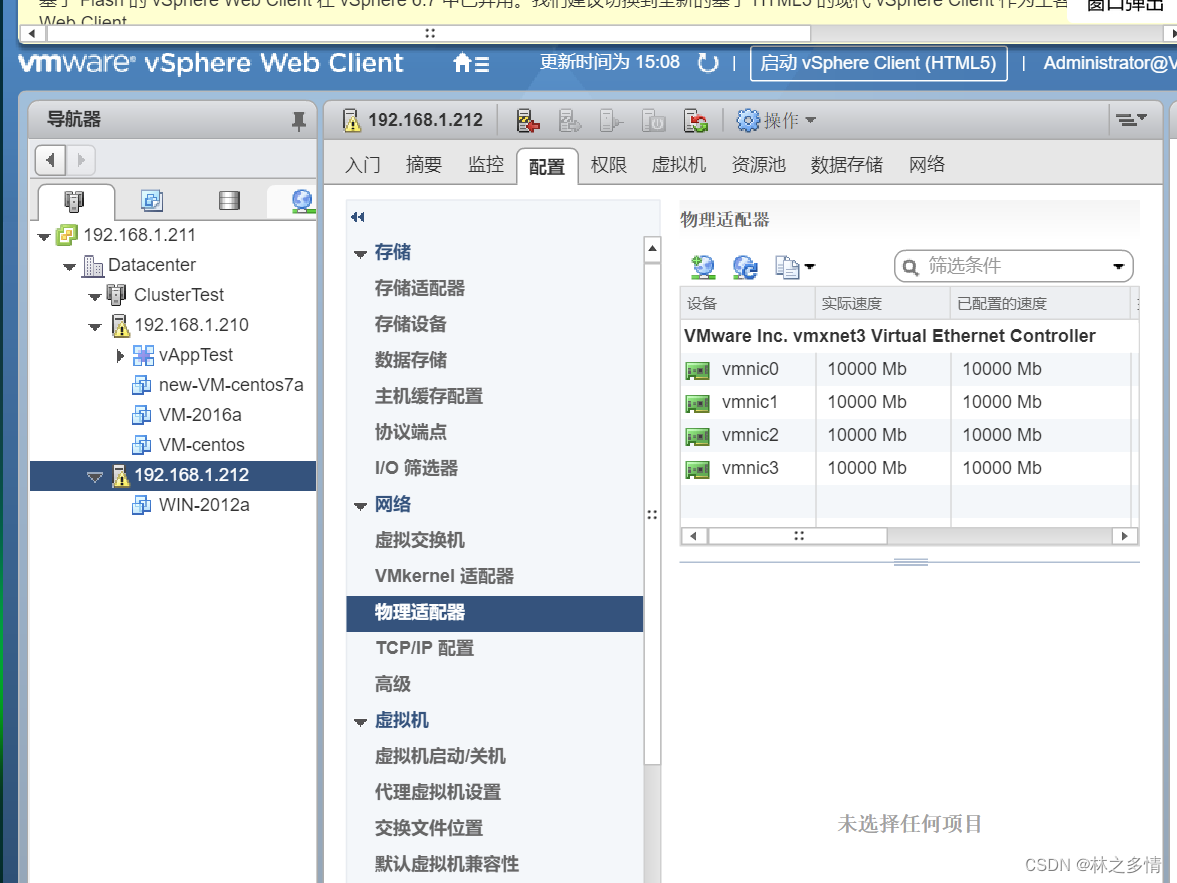Viewport: 1177px width, 883px height.
Task: Switch to Hosts and Clusters tab
Action: click(74, 200)
